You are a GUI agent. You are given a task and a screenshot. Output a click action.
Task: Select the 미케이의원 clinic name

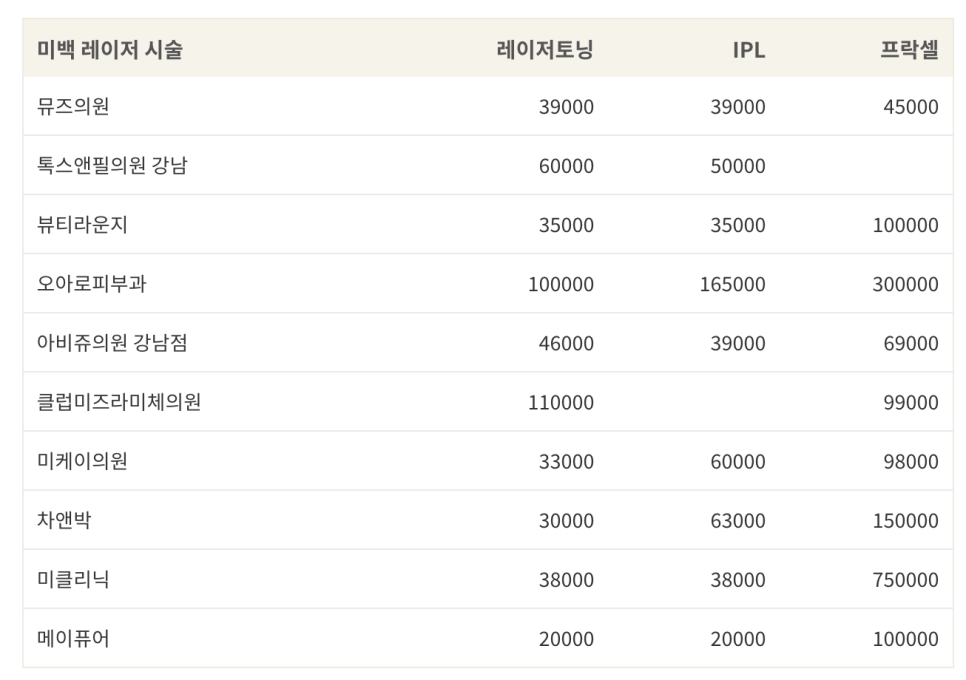(x=82, y=461)
